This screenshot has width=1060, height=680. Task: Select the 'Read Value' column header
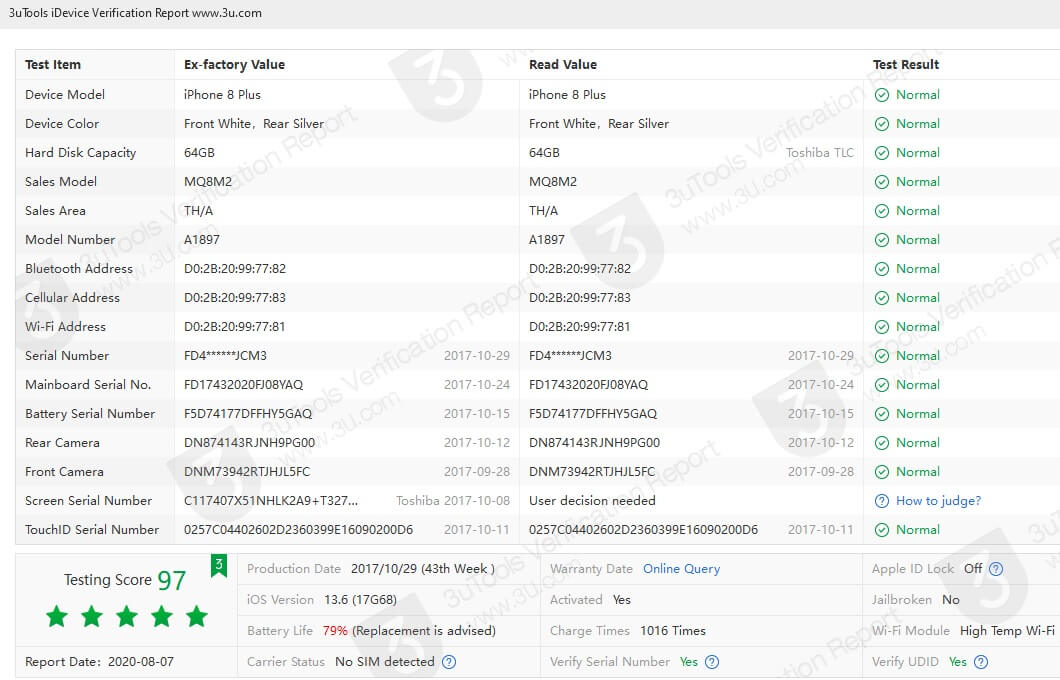(x=563, y=65)
